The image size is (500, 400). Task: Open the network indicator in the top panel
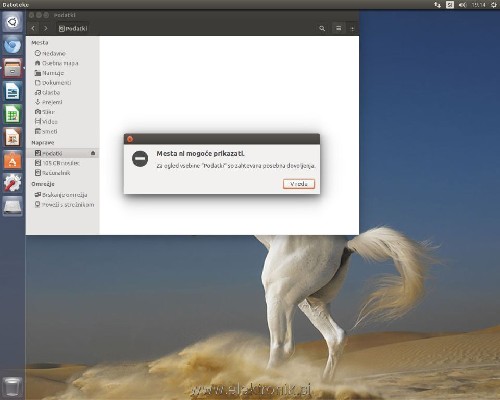click(437, 5)
